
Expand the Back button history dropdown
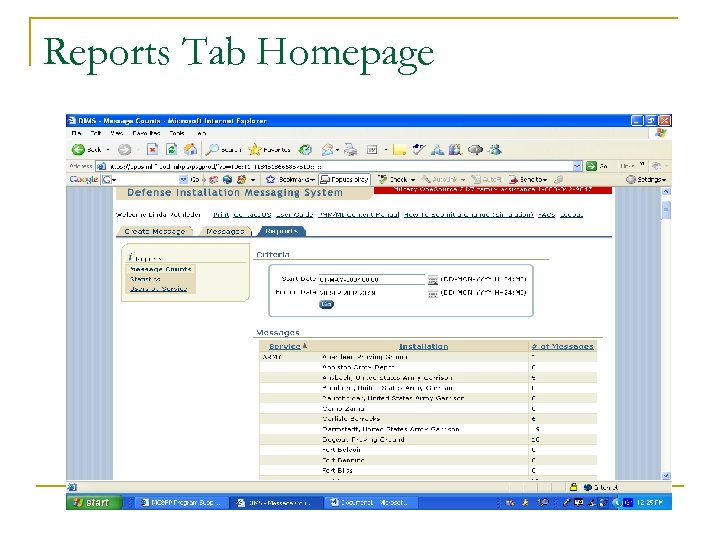[108, 150]
